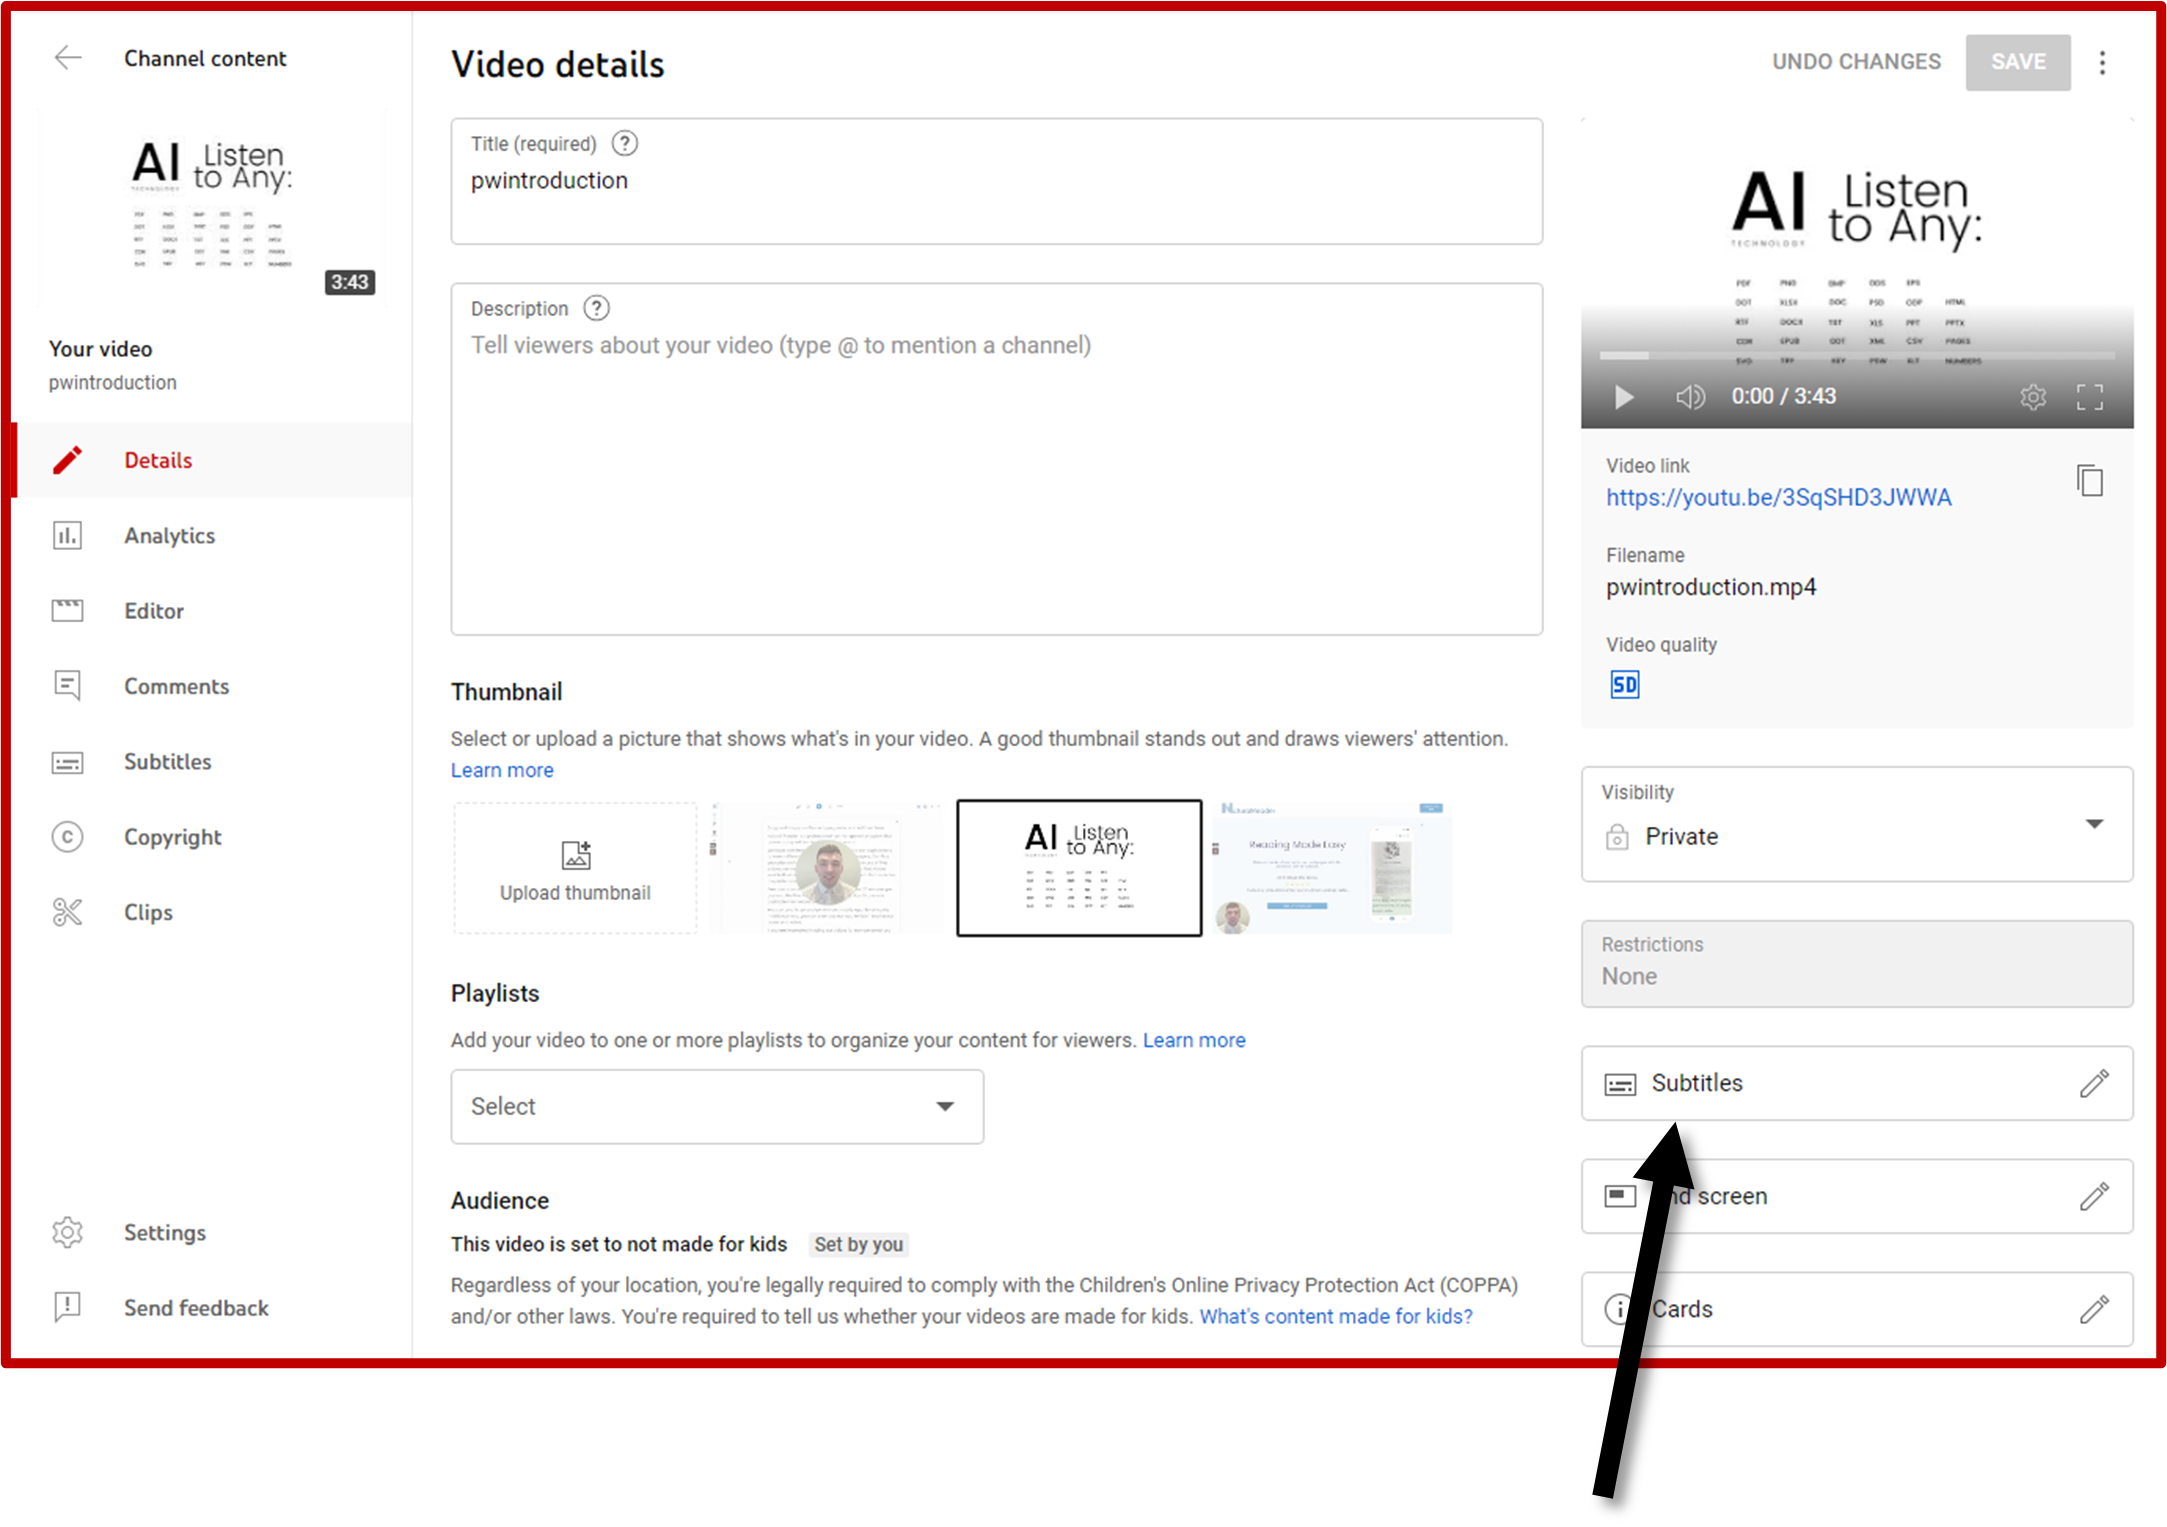Click the SAVE button
The image size is (2167, 1527).
coord(2018,62)
